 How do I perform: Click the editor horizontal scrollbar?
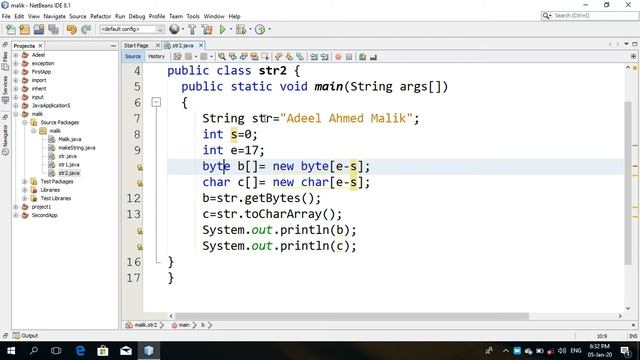click(351, 316)
